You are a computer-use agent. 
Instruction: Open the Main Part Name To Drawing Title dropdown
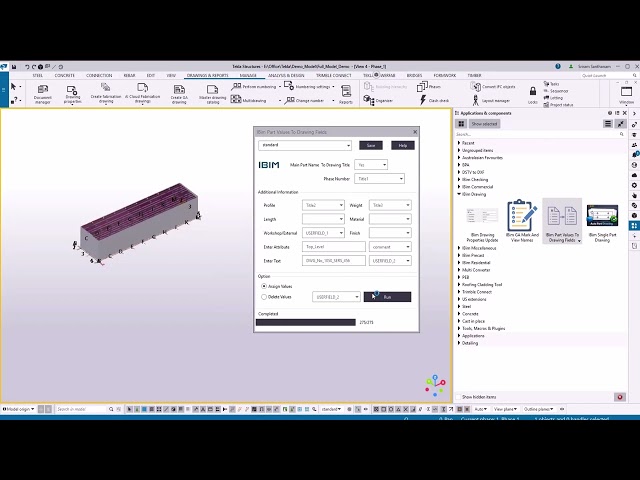[371, 165]
